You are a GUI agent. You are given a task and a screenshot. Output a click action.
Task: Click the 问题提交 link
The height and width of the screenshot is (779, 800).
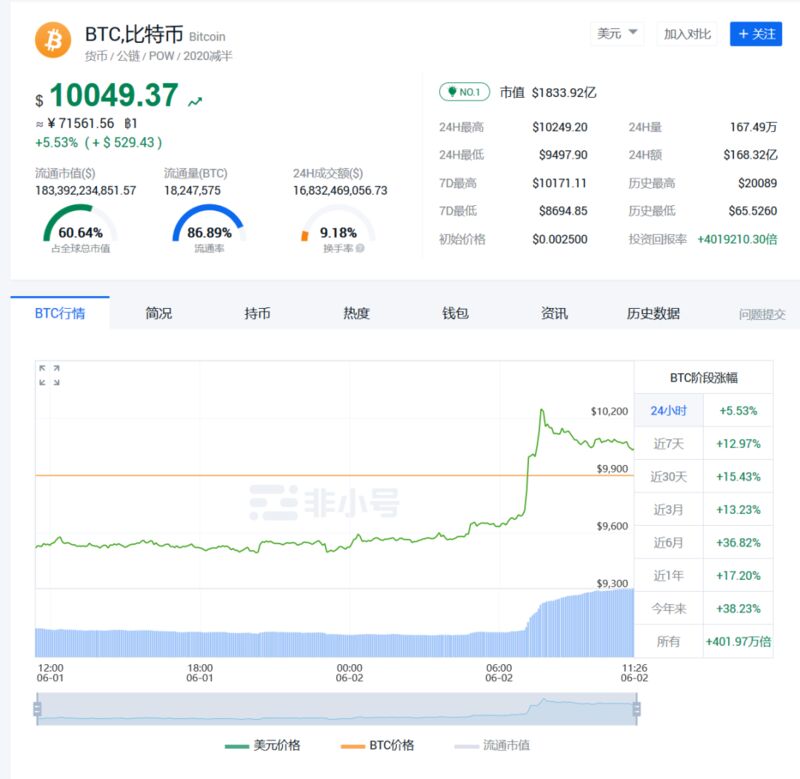tap(762, 314)
